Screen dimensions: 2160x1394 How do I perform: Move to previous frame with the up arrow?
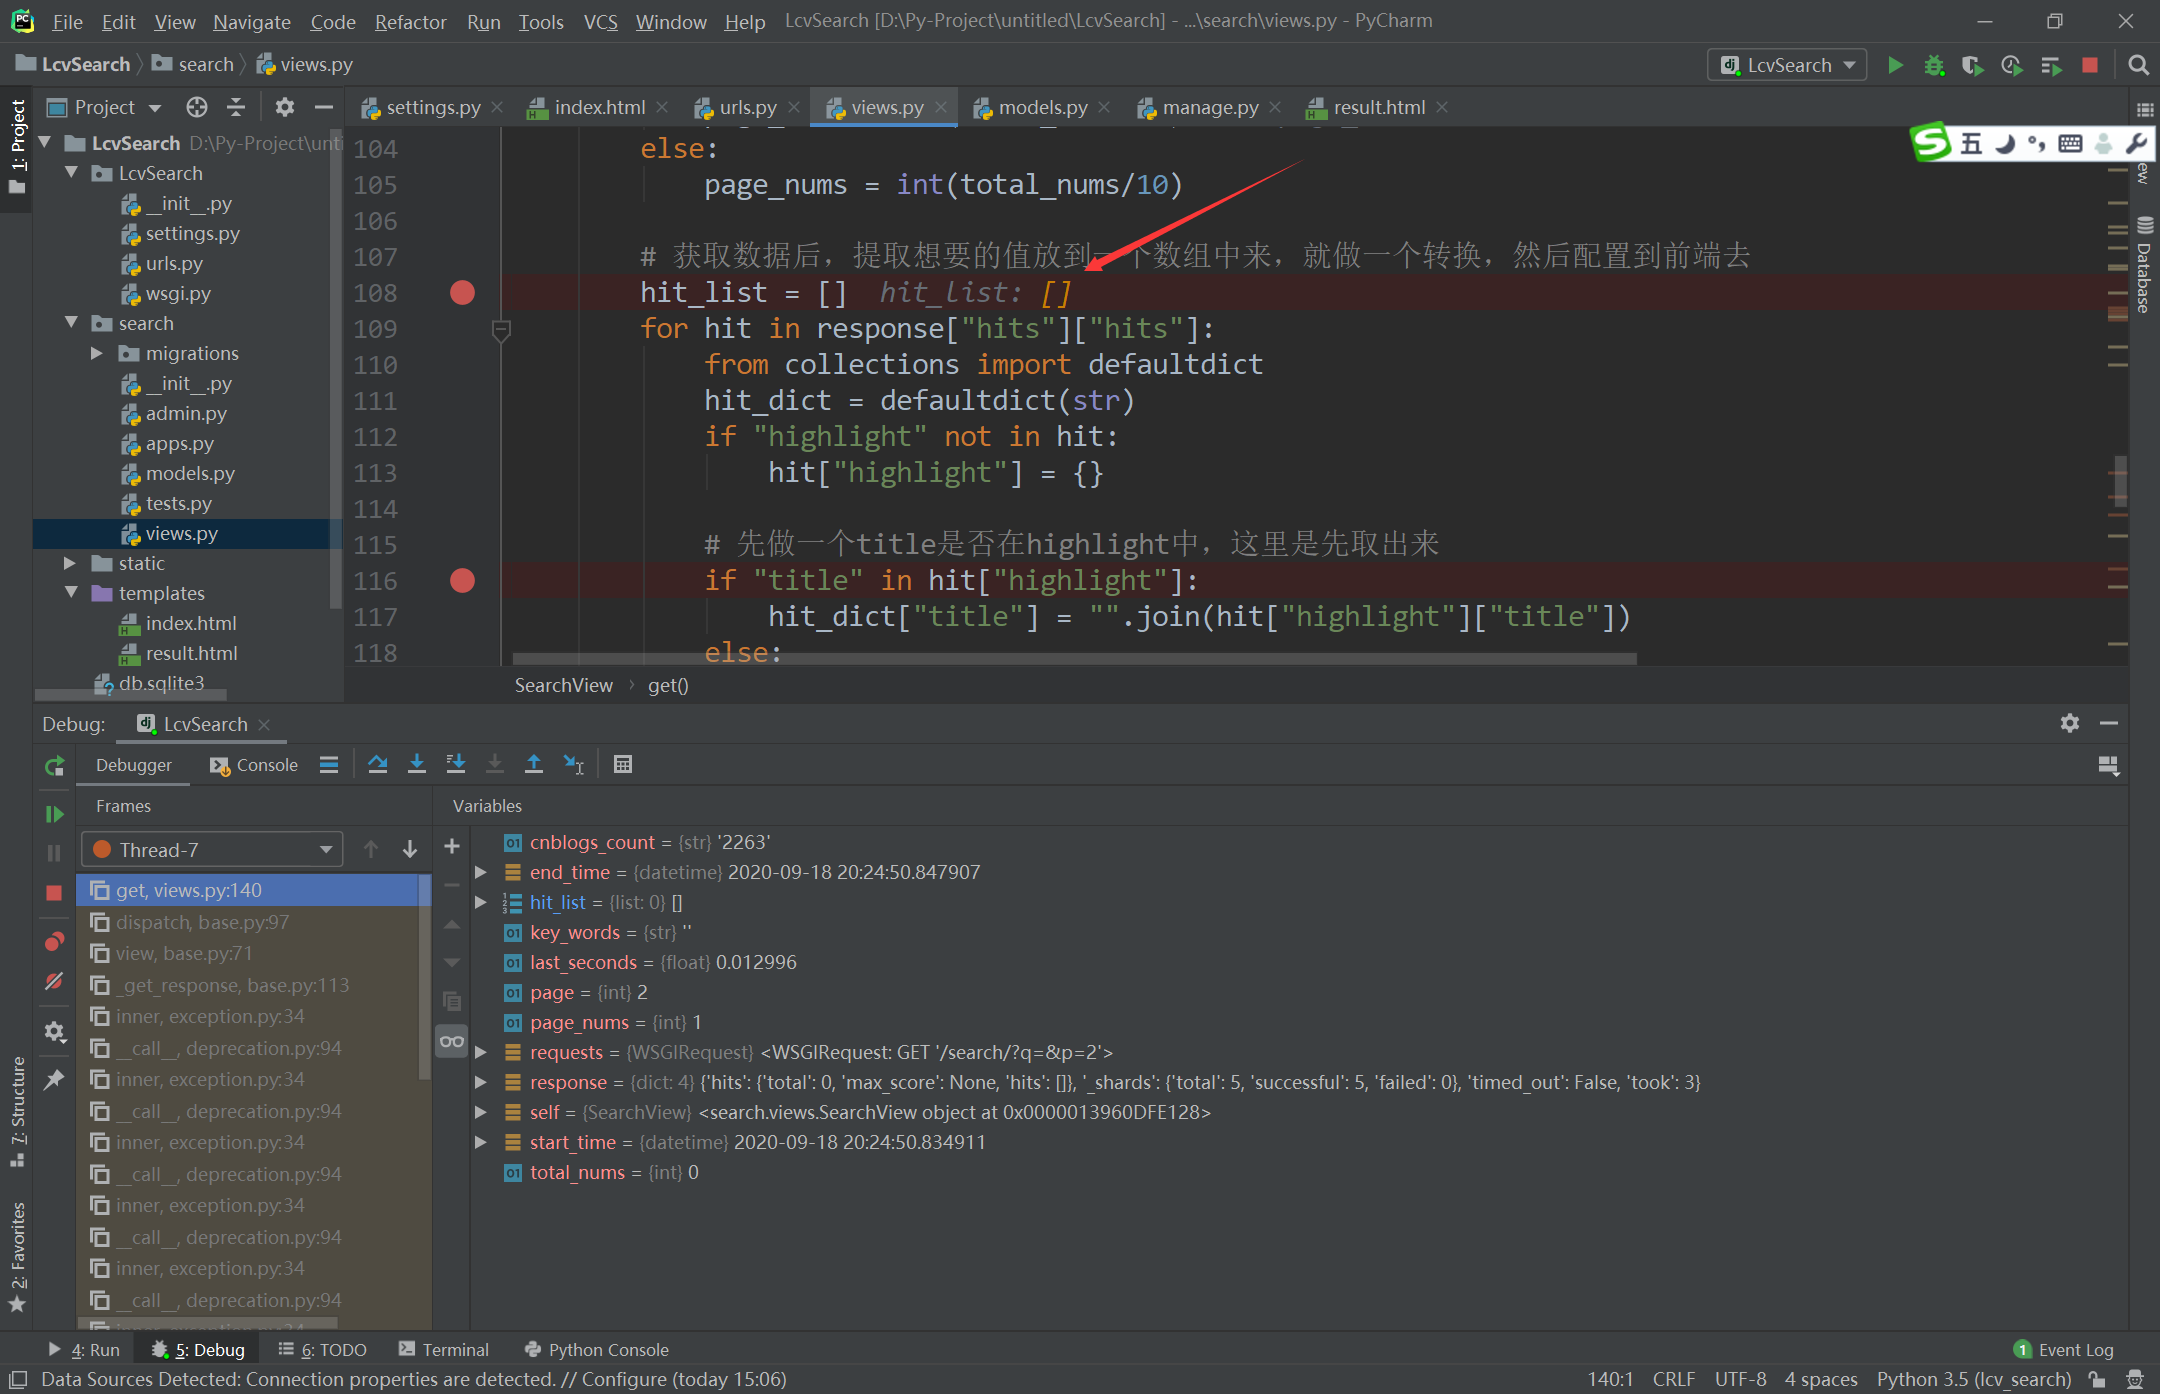[x=371, y=849]
